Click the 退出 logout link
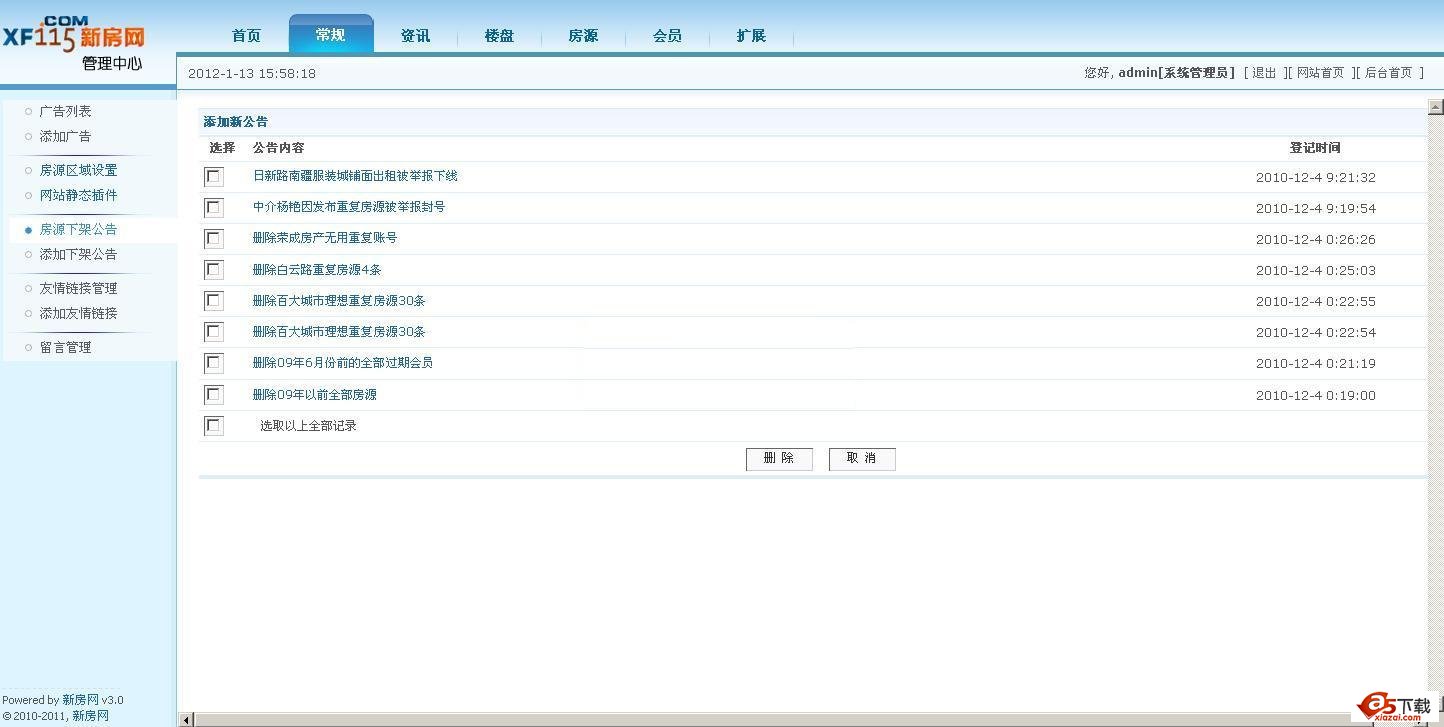The width and height of the screenshot is (1444, 727). pyautogui.click(x=1264, y=73)
